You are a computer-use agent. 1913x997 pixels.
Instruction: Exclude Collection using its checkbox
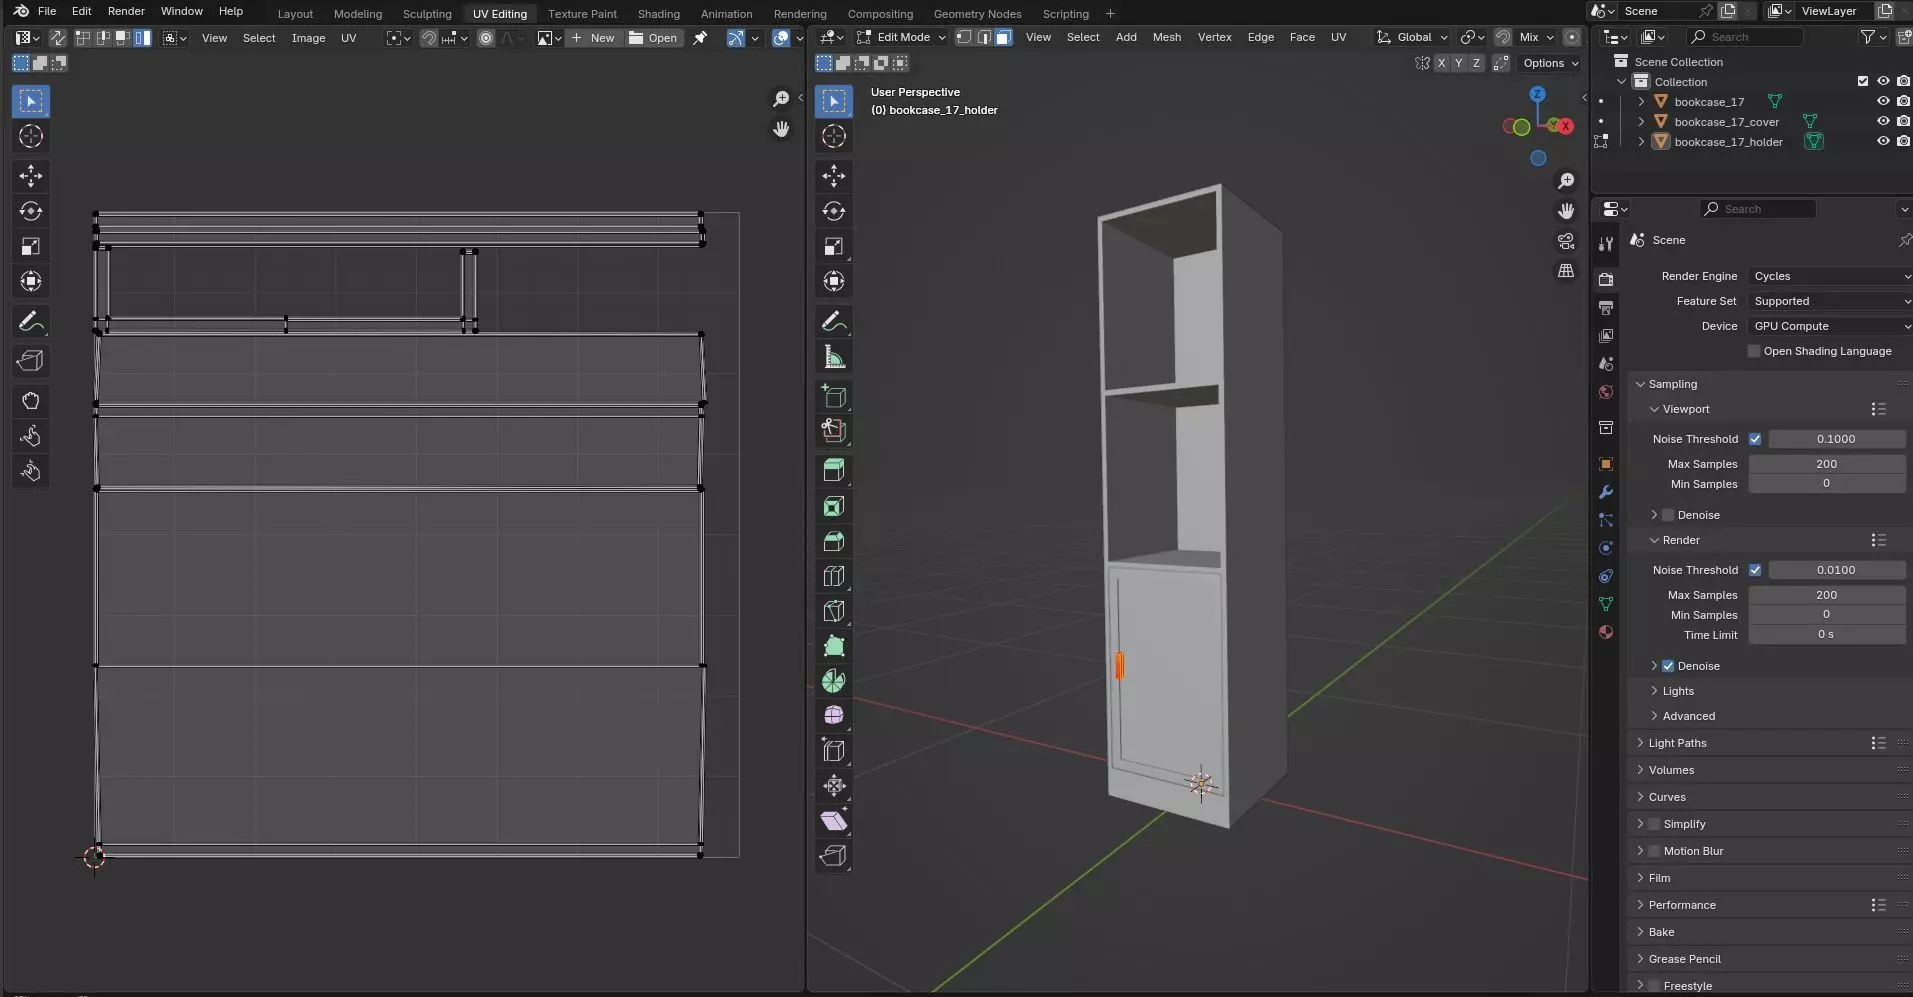[1863, 82]
